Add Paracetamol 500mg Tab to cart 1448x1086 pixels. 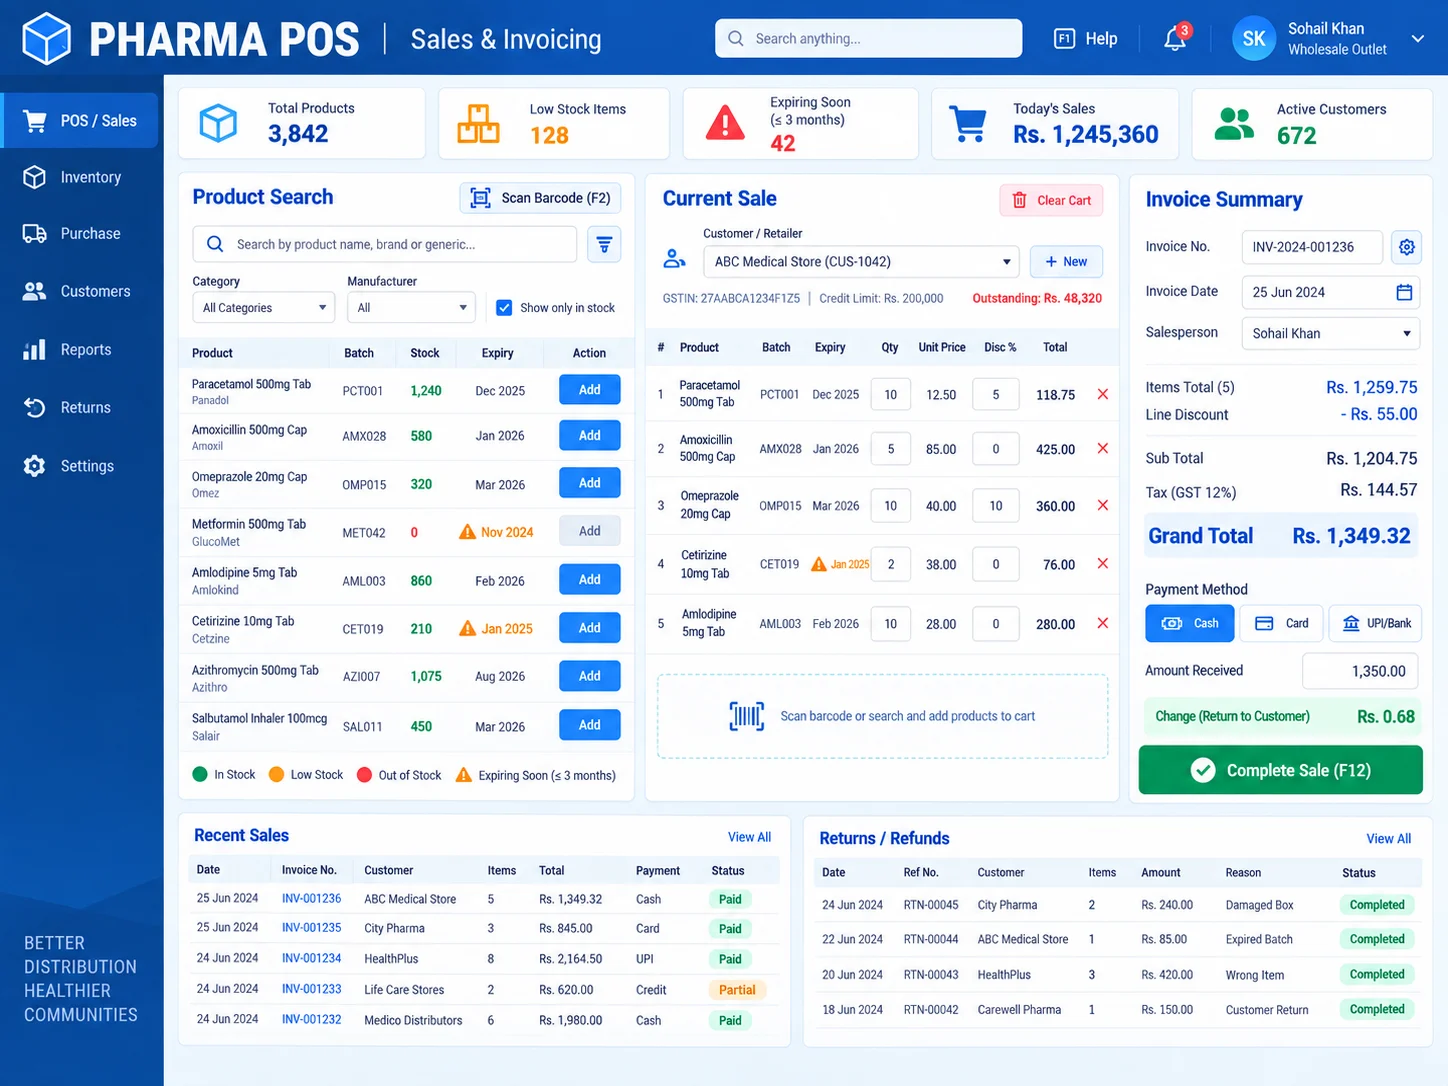[590, 390]
